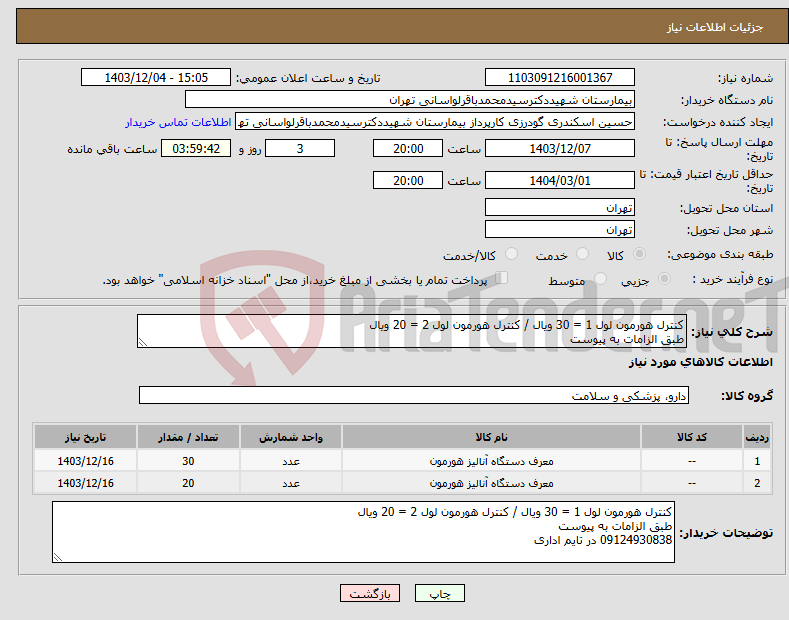The width and height of the screenshot is (789, 620).
Task: Click the نام کالا column header
Action: point(492,437)
